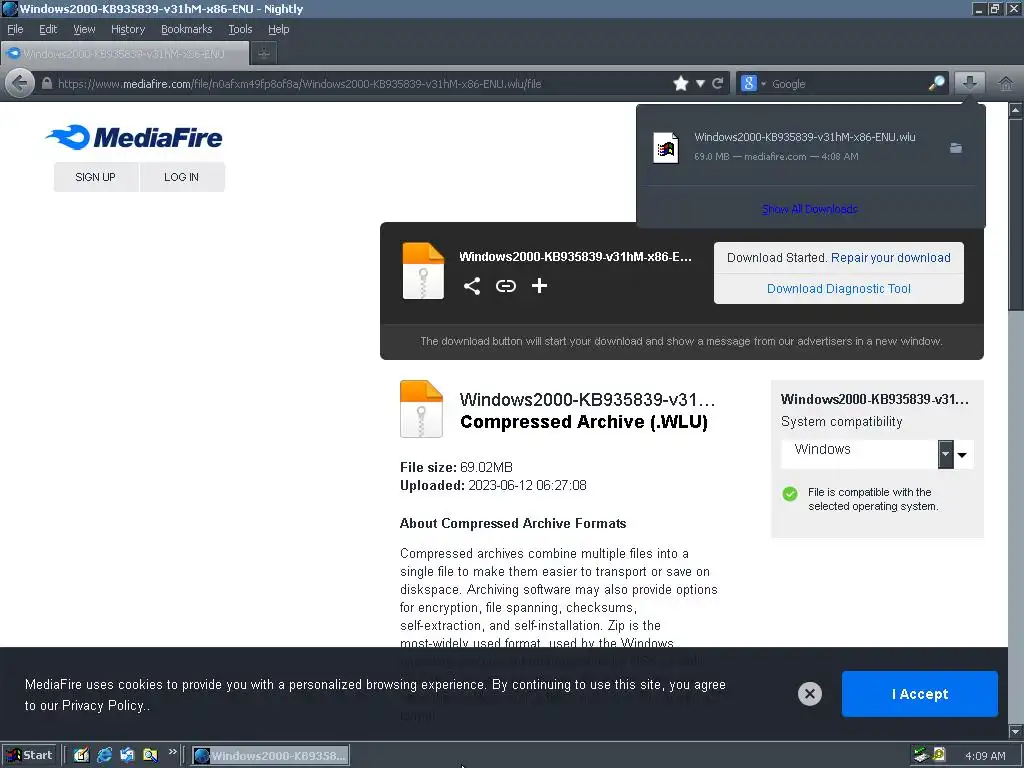Launch Internet Explorer from quick launch
Viewport: 1024px width, 768px height.
[x=104, y=756]
